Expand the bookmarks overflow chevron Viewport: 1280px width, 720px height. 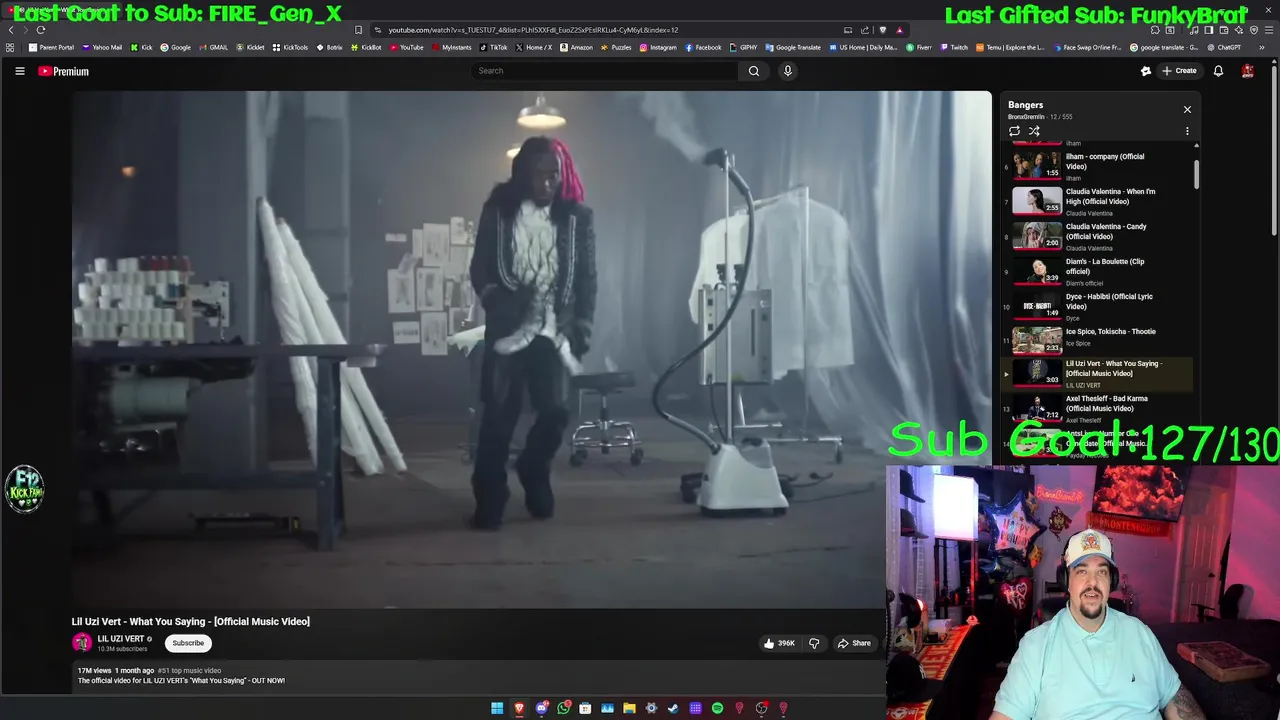(1262, 47)
